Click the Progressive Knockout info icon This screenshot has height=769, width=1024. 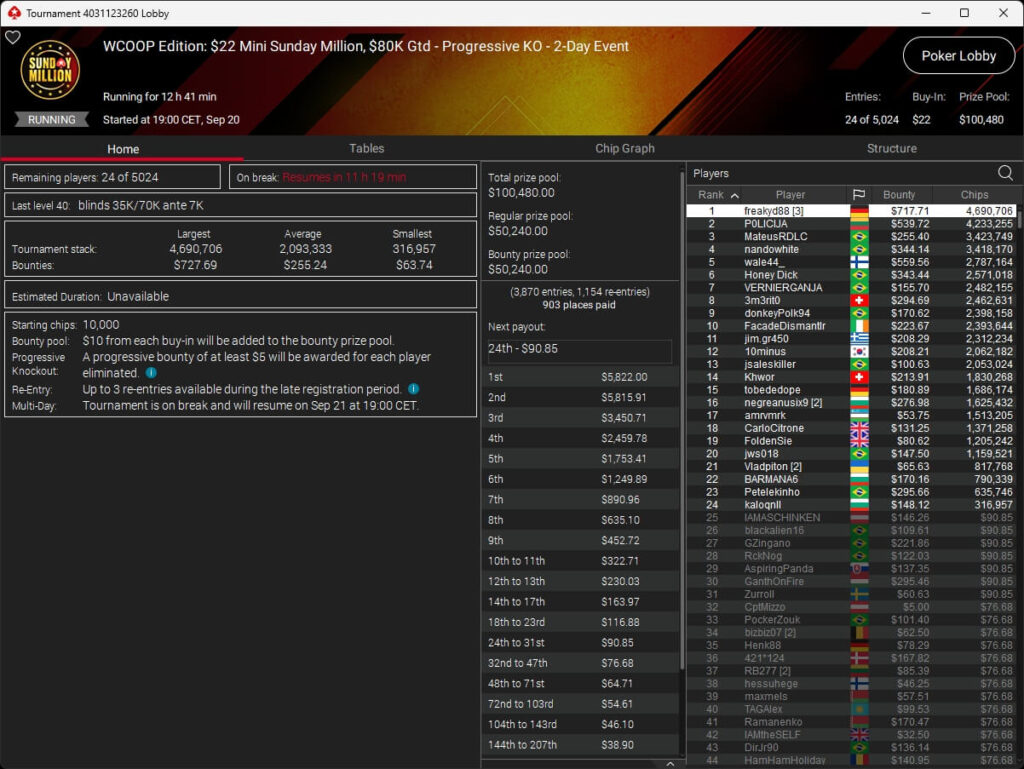[151, 373]
